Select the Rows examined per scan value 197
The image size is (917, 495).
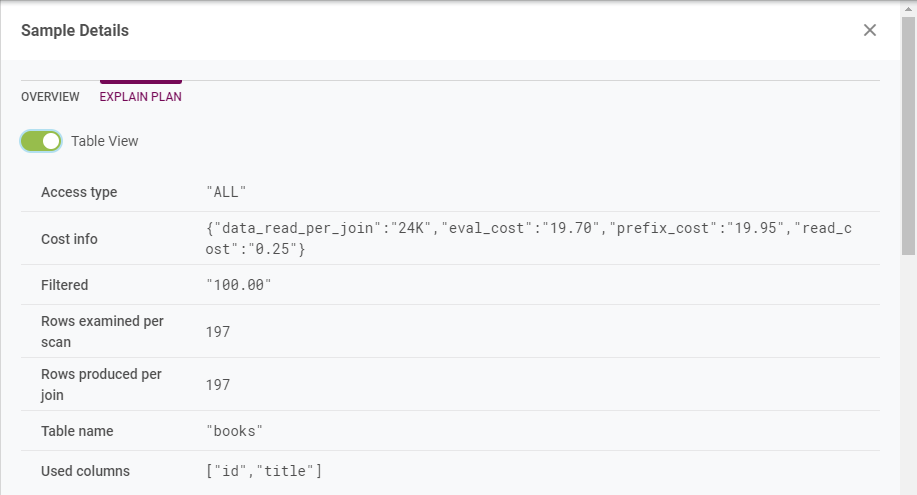(218, 331)
